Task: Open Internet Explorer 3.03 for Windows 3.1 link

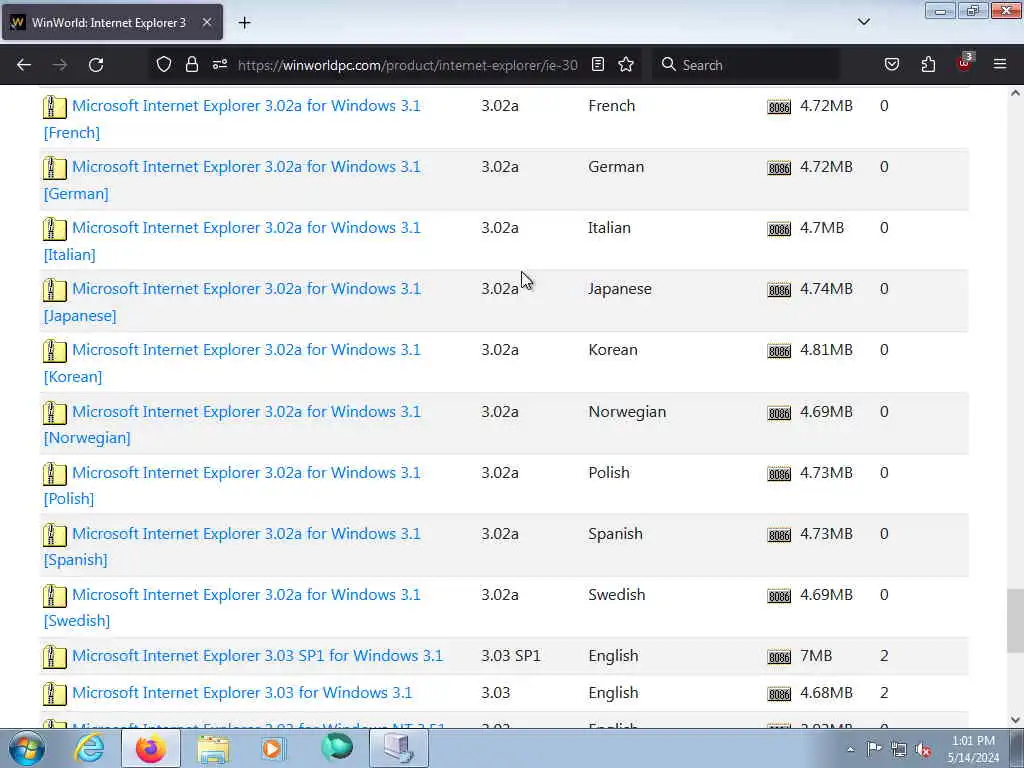Action: pos(242,692)
